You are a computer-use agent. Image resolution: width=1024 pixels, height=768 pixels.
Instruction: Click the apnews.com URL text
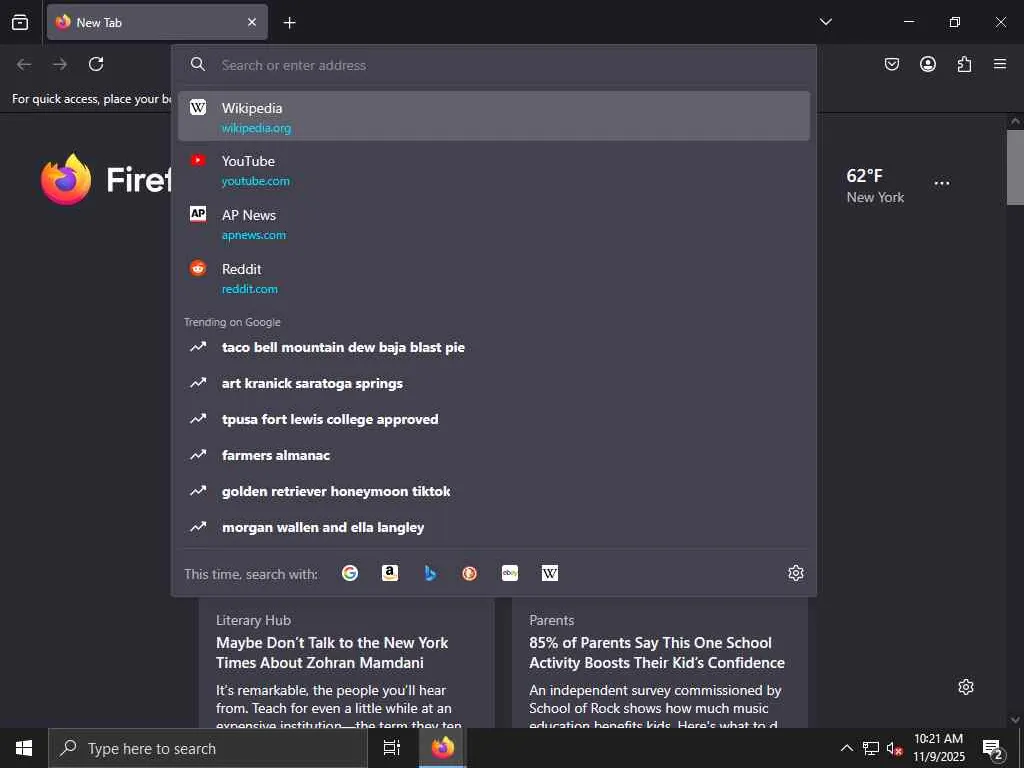coord(253,235)
